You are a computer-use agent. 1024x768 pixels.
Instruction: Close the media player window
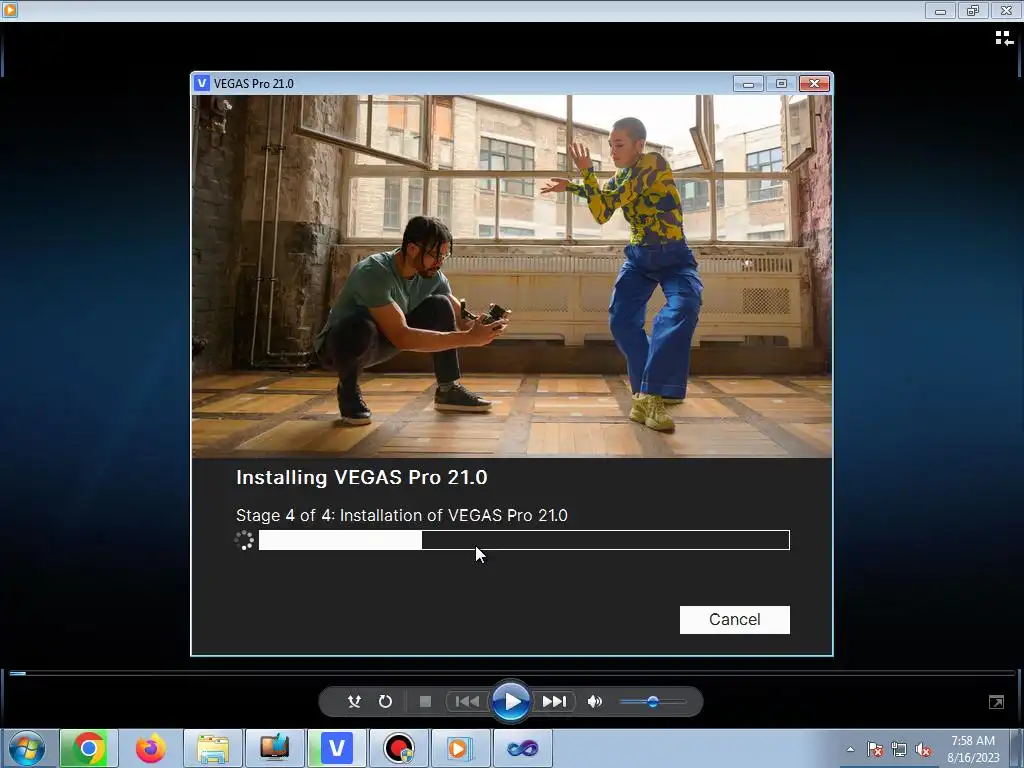(1006, 10)
